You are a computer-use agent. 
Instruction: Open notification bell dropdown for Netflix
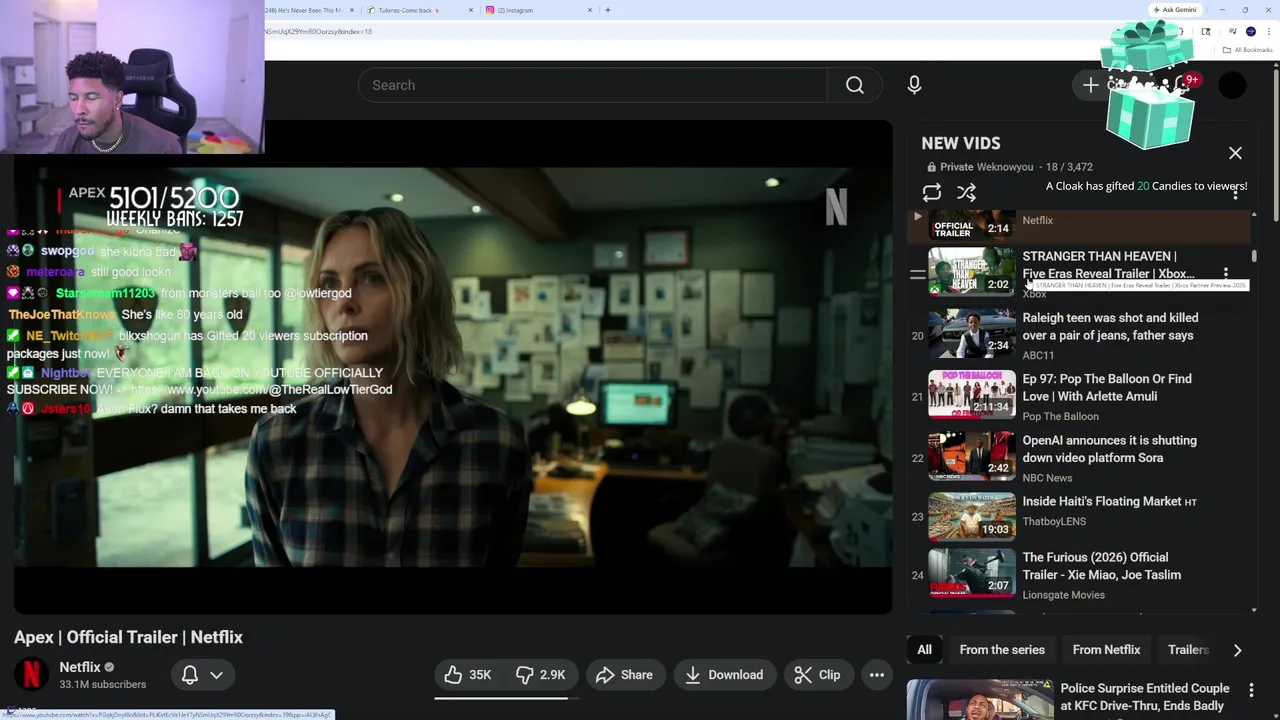[203, 675]
